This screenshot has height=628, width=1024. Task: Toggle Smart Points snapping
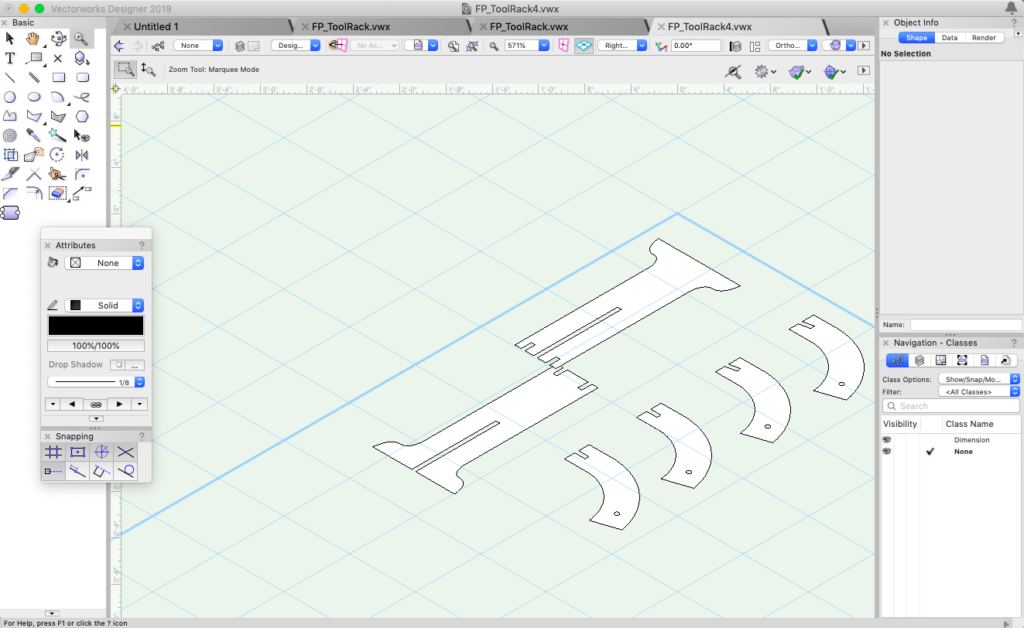54,471
